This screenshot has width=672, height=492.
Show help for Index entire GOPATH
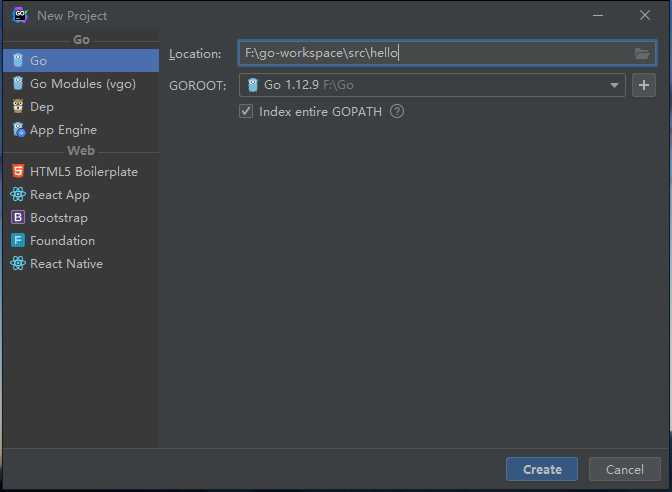coord(397,111)
